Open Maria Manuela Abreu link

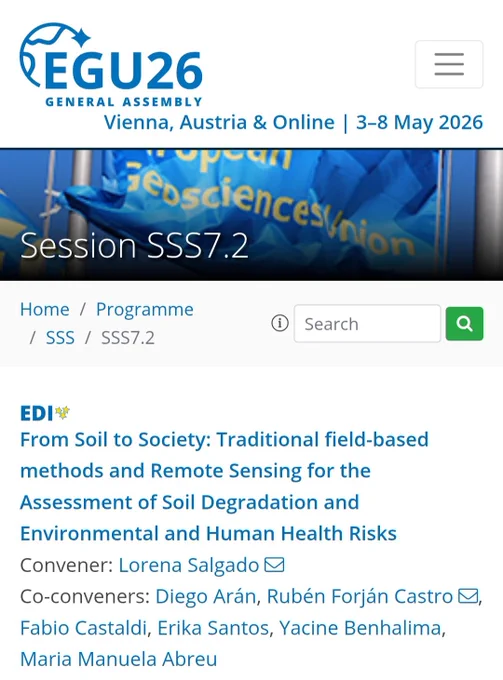point(118,659)
